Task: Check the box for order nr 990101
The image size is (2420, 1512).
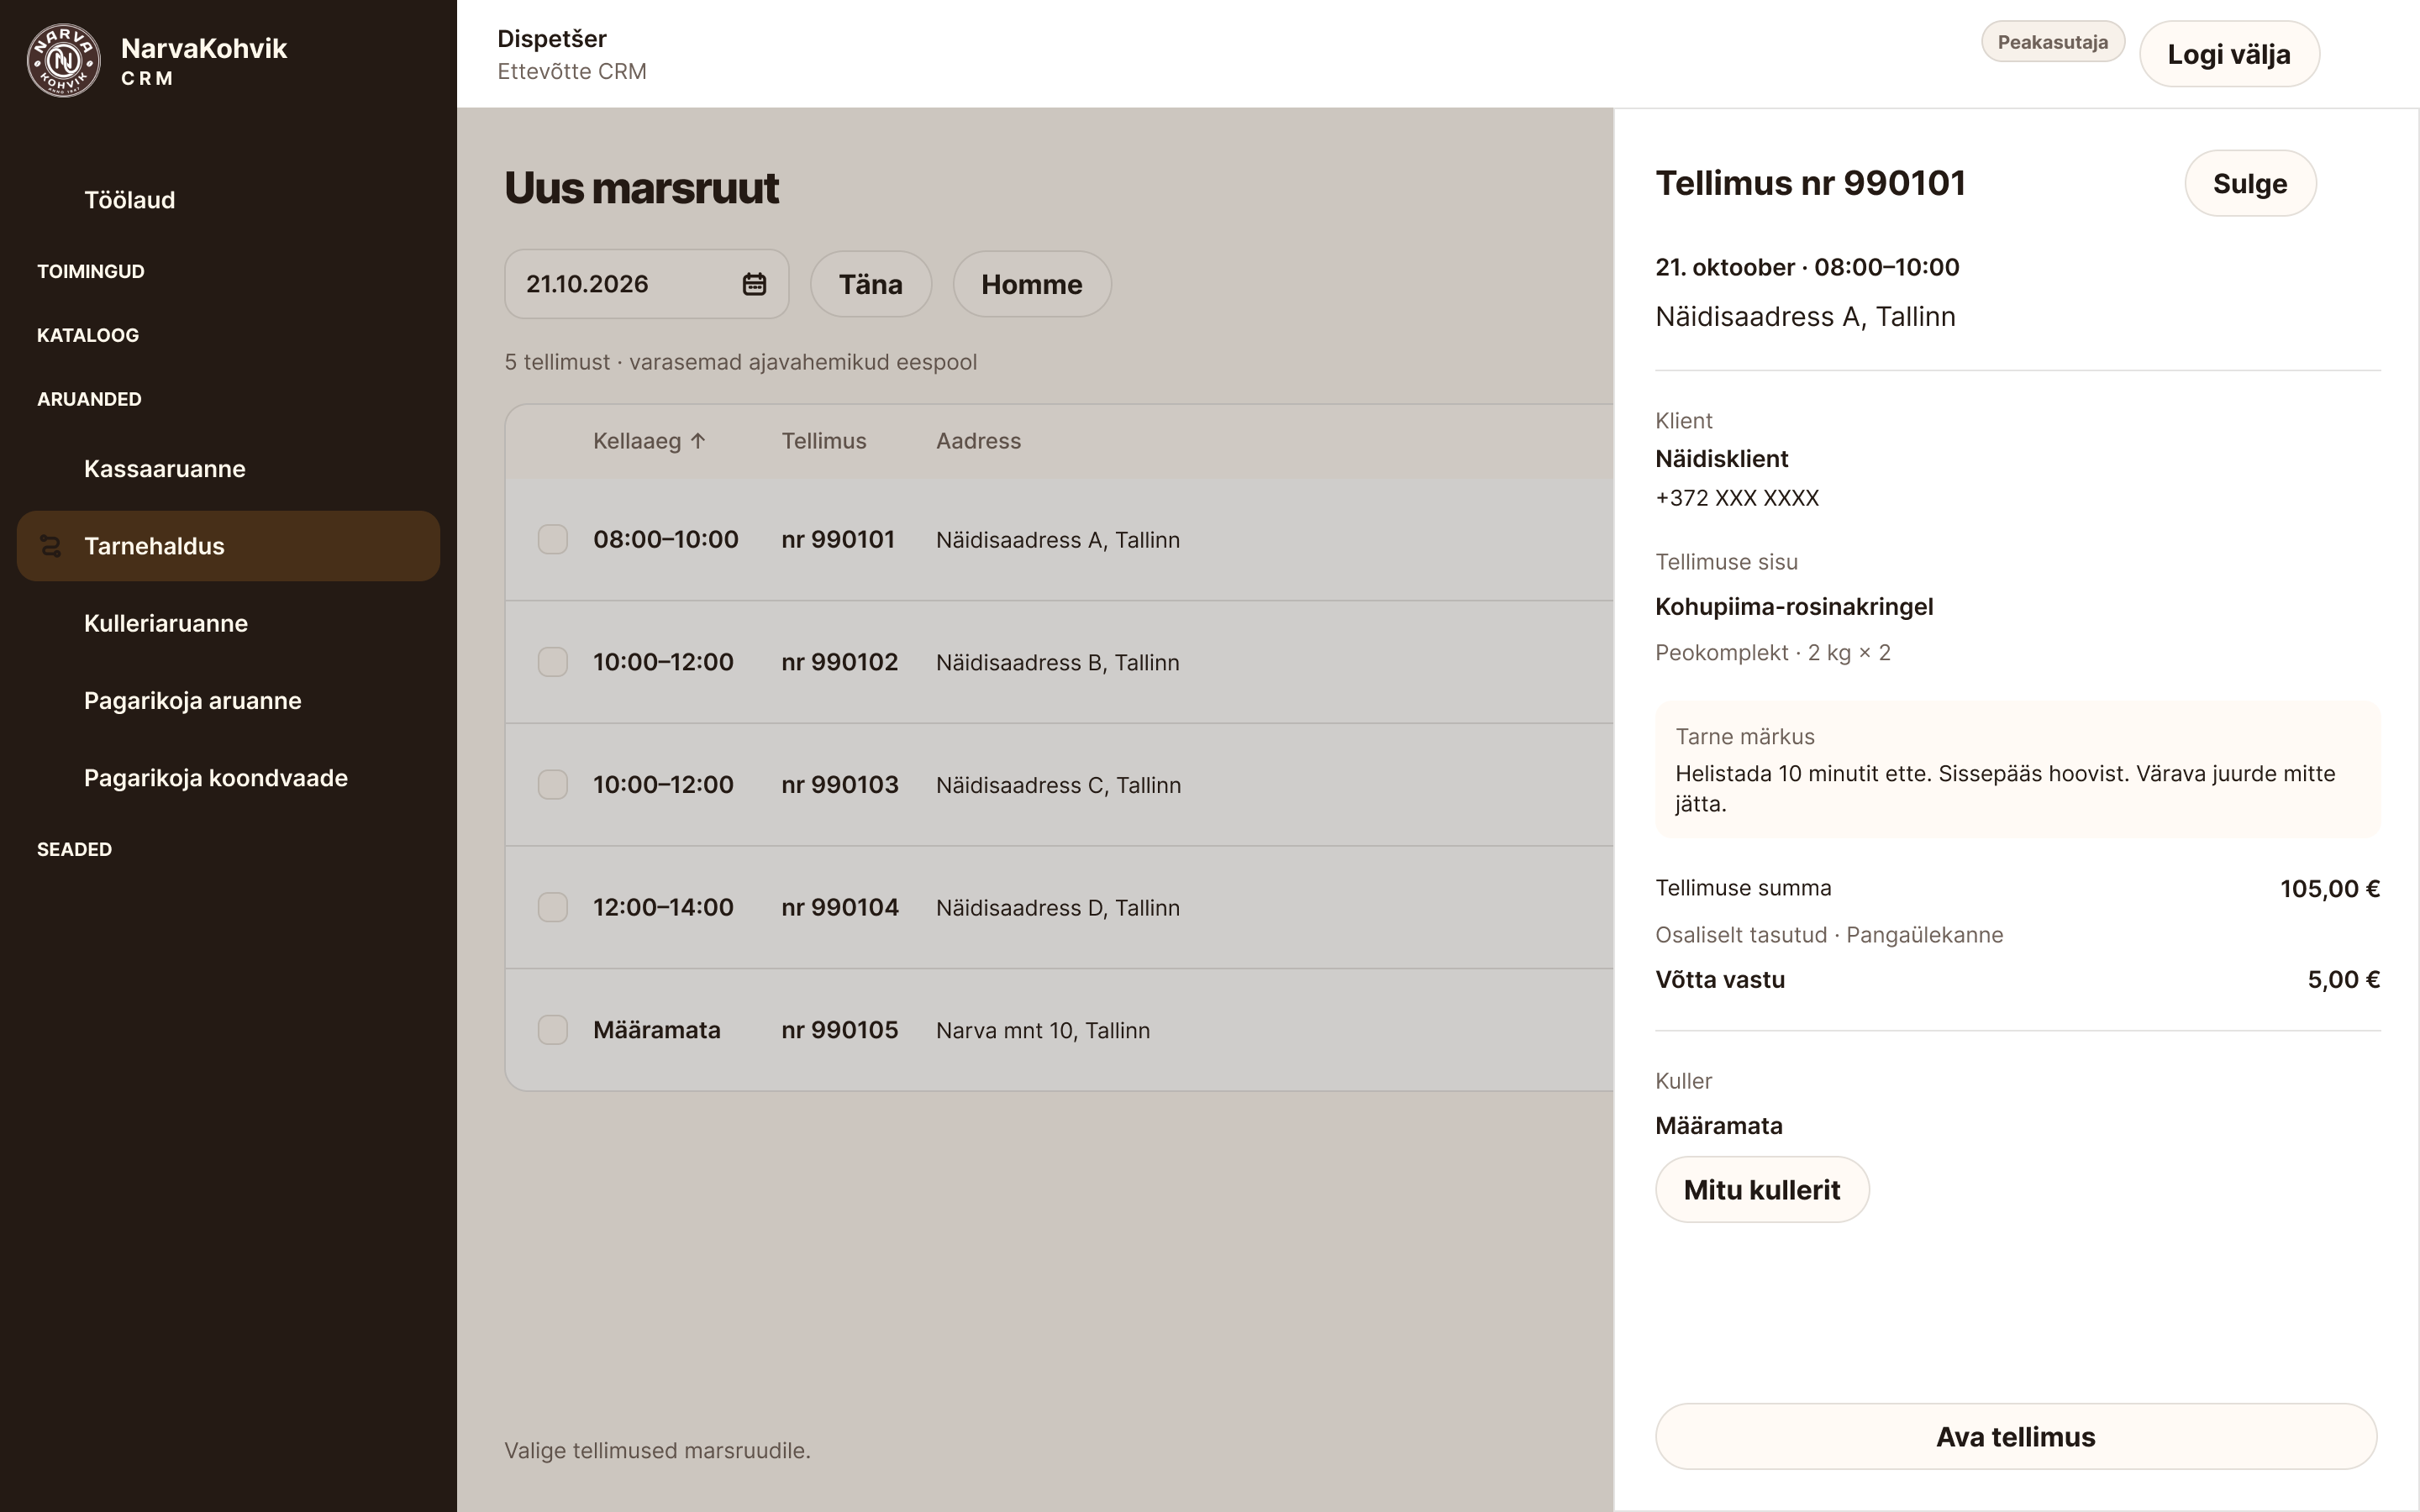Action: [553, 539]
